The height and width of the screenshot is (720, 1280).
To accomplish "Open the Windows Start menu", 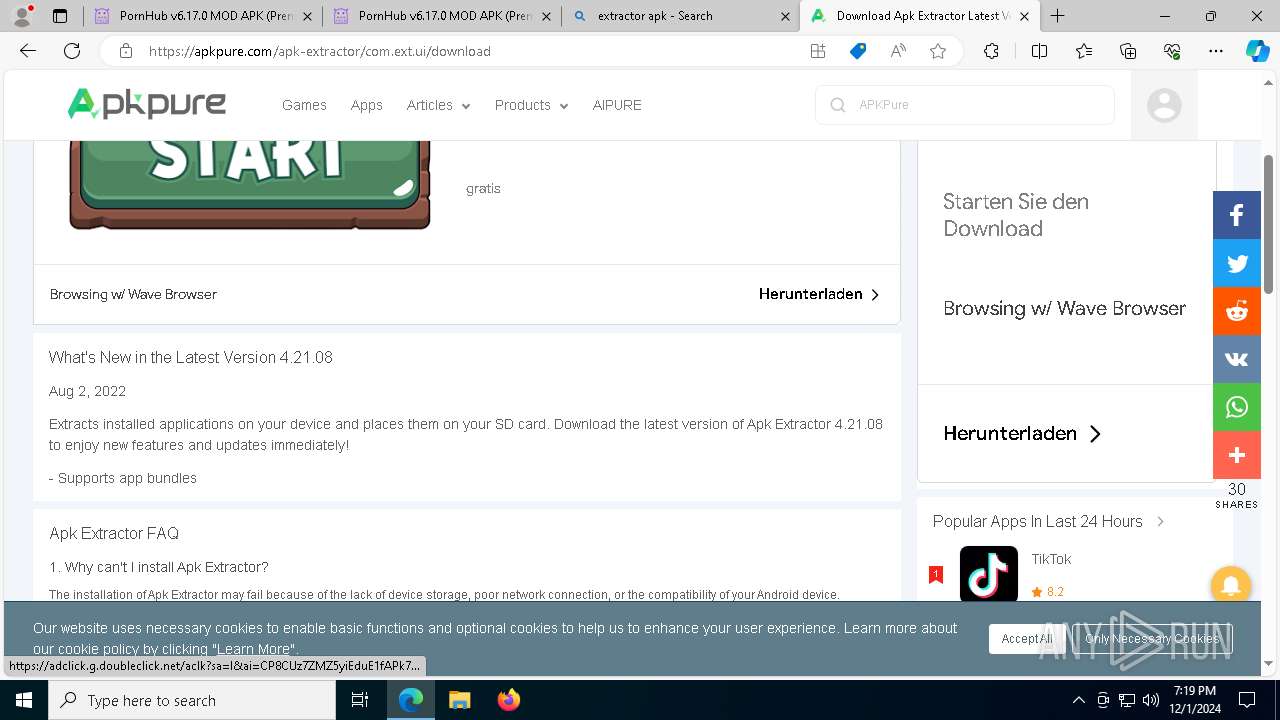I will click(23, 700).
